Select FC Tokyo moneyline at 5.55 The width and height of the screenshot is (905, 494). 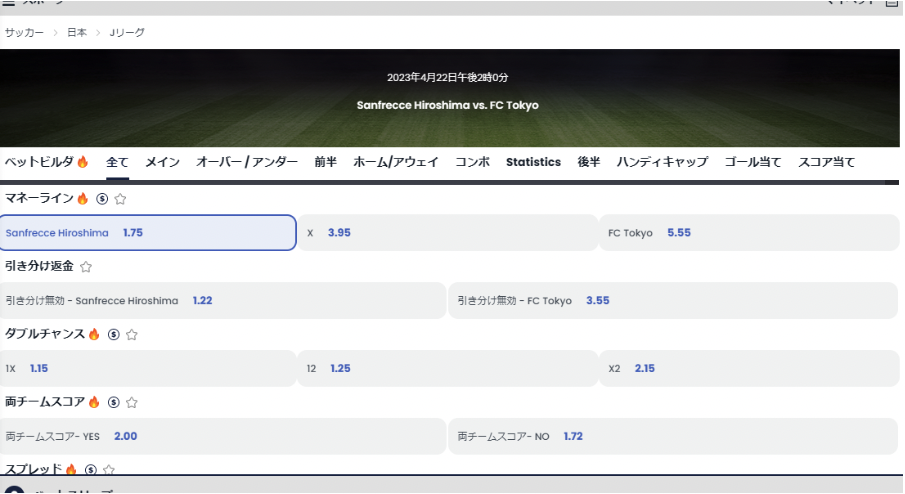(749, 233)
